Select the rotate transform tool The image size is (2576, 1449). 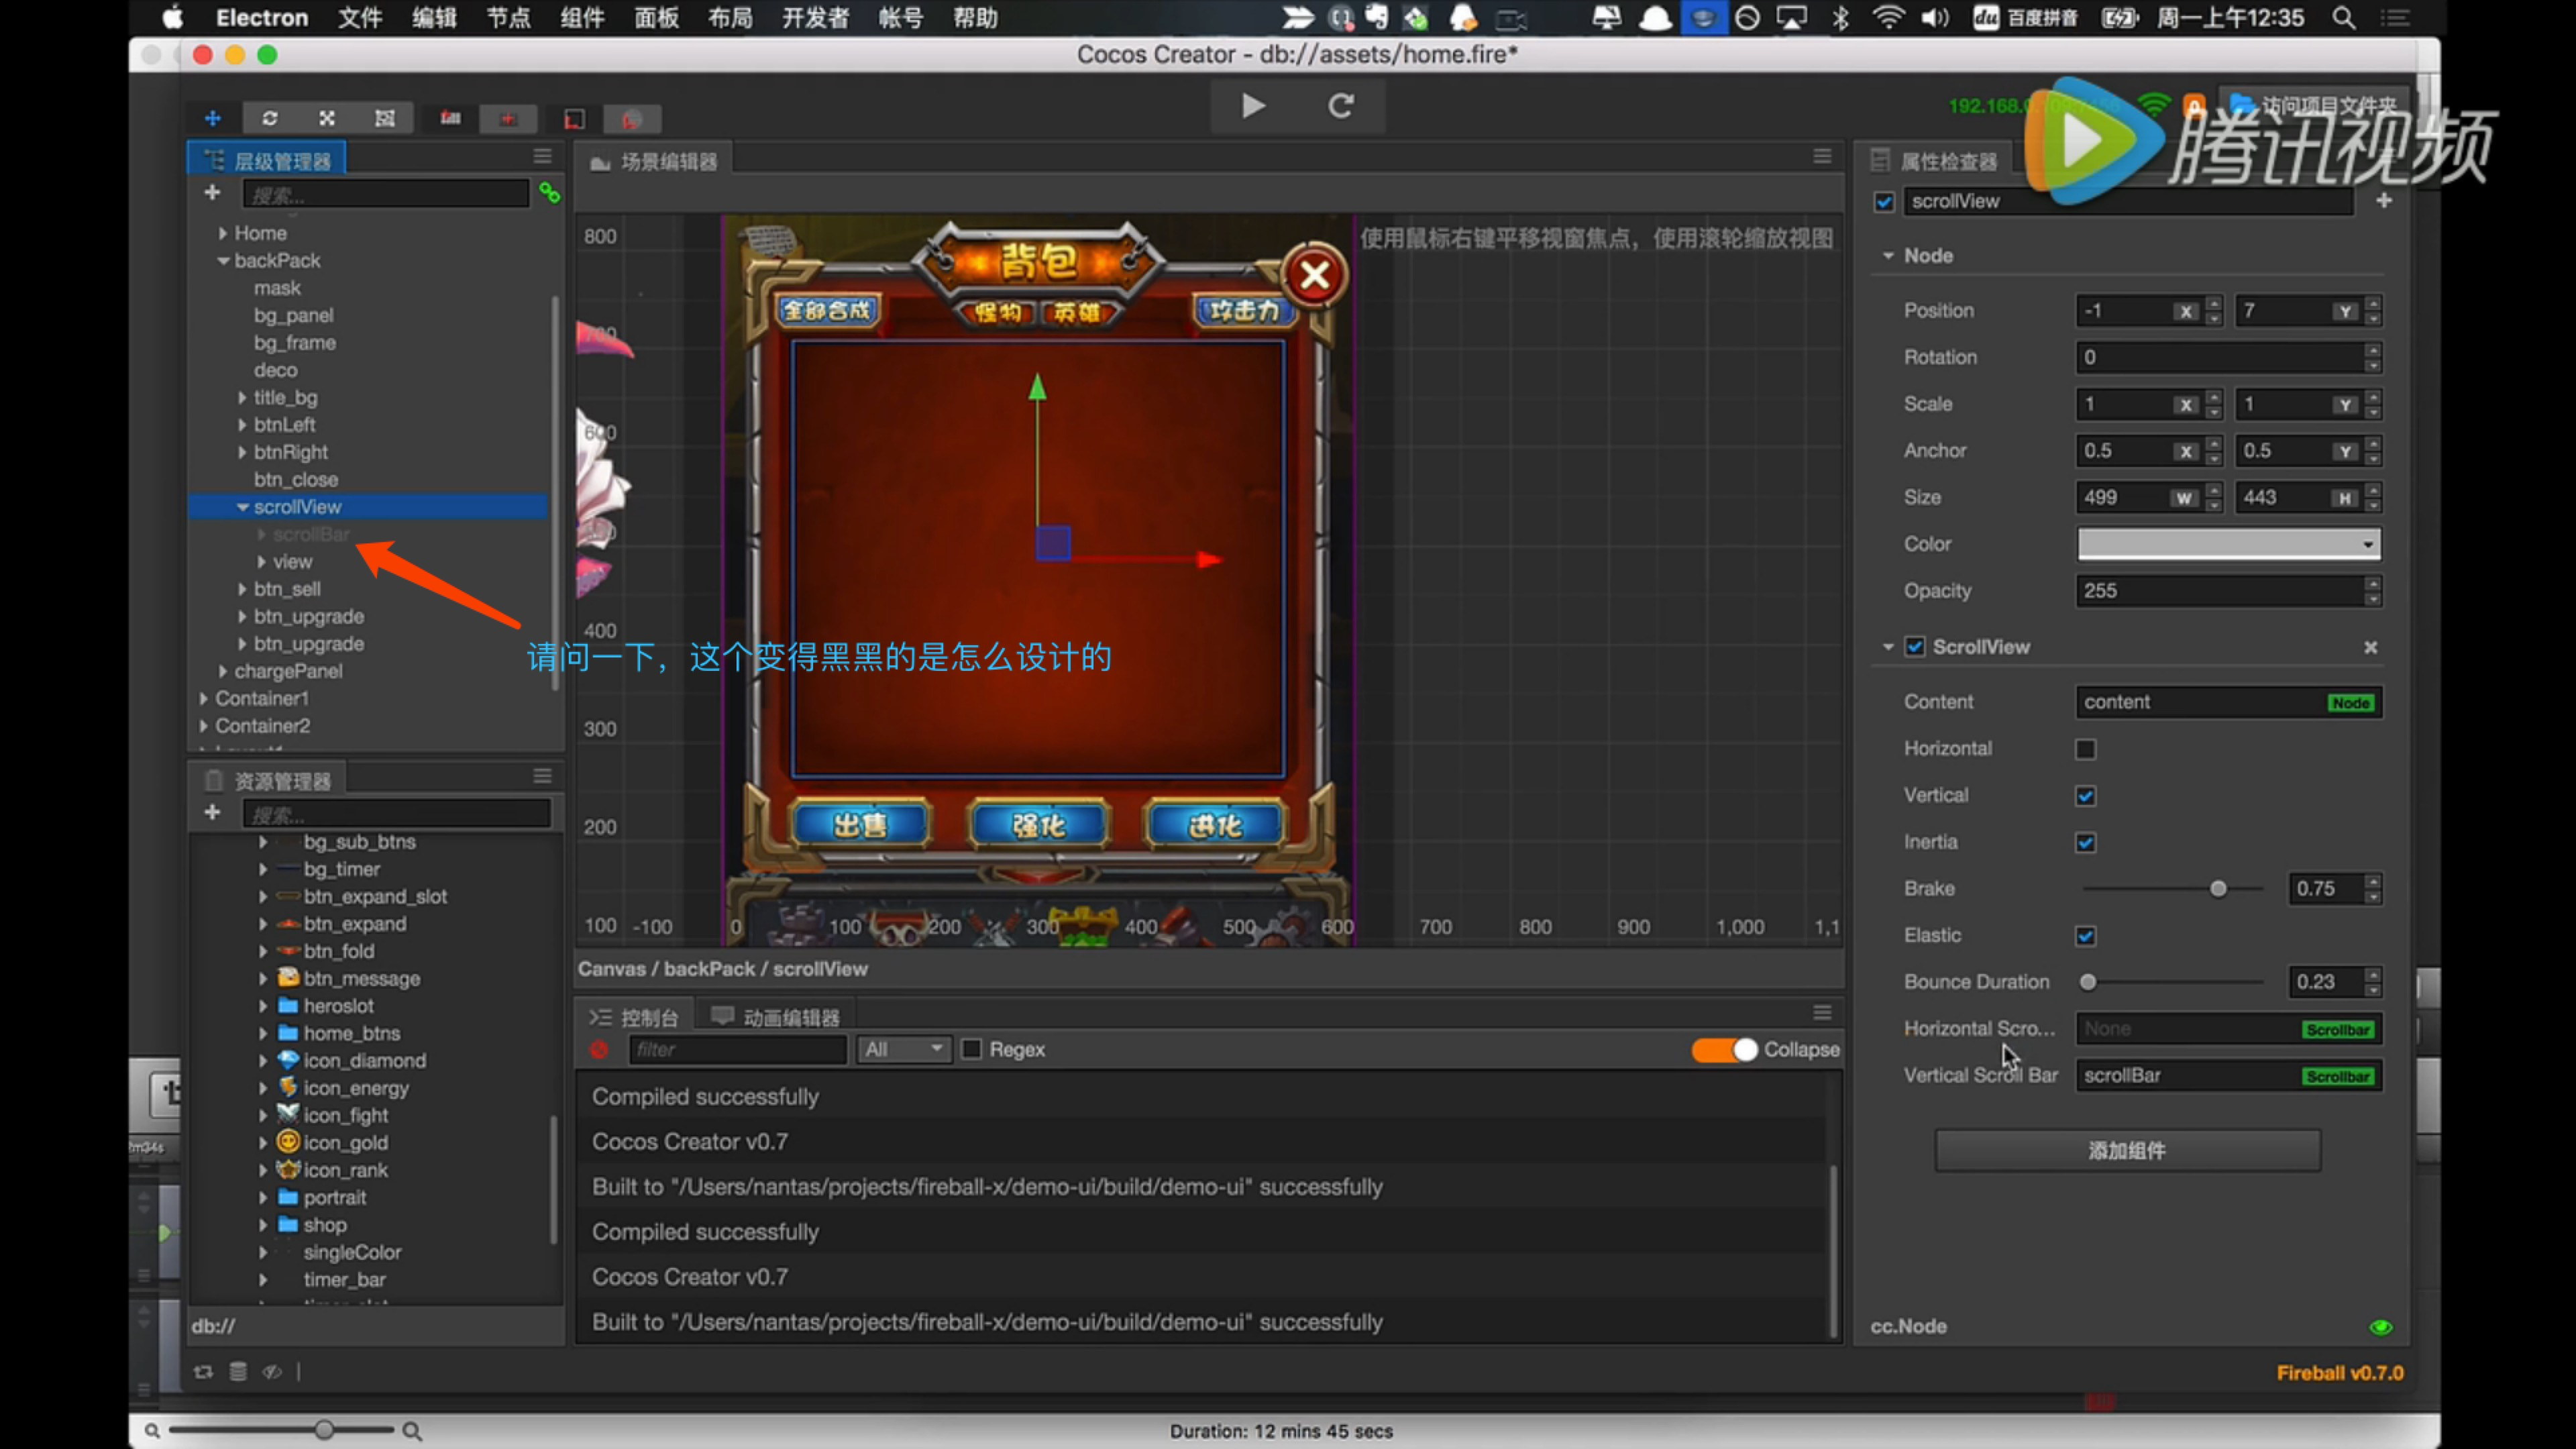pos(269,119)
